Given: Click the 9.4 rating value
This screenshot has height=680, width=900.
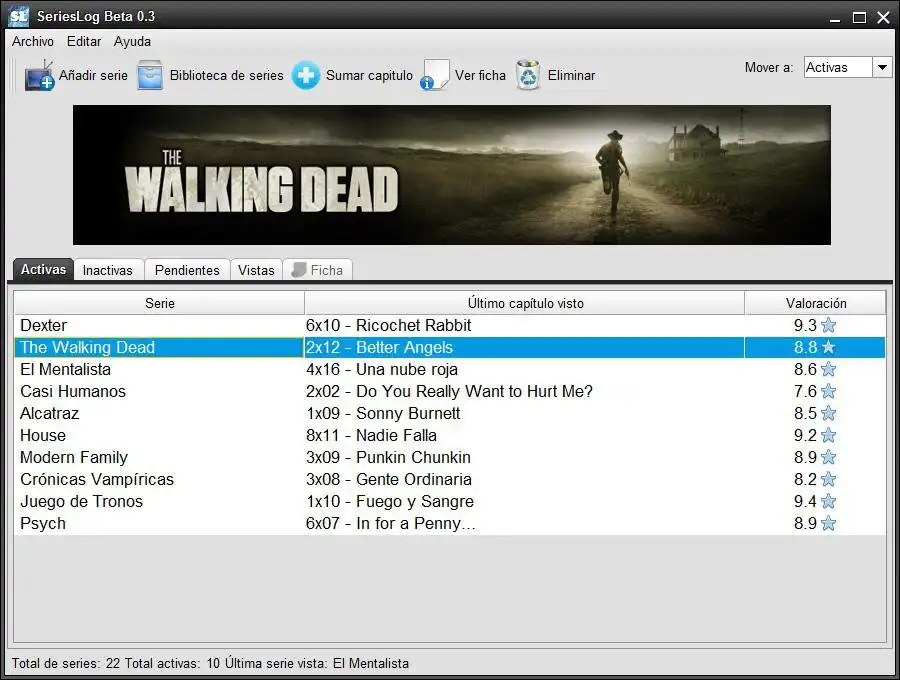Looking at the screenshot, I should click(805, 501).
